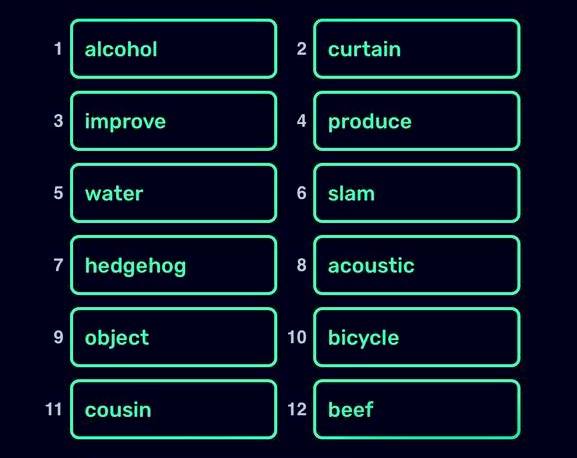Select the produce word field
Image resolution: width=577 pixels, height=458 pixels.
[x=417, y=121]
